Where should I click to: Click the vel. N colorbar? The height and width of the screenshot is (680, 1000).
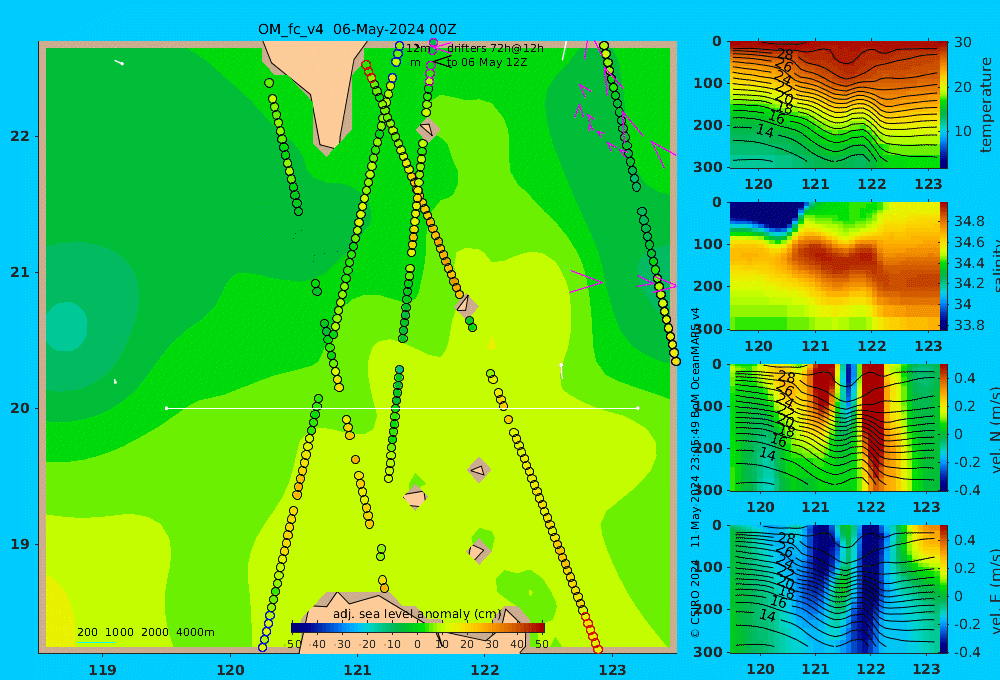click(944, 427)
